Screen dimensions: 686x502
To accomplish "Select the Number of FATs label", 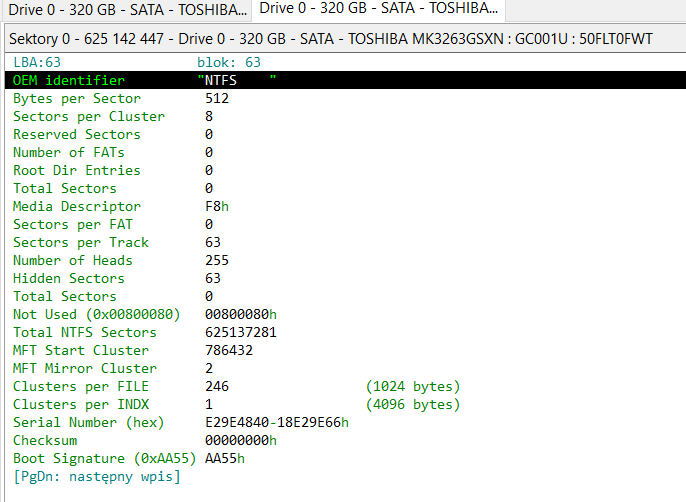I will (69, 152).
